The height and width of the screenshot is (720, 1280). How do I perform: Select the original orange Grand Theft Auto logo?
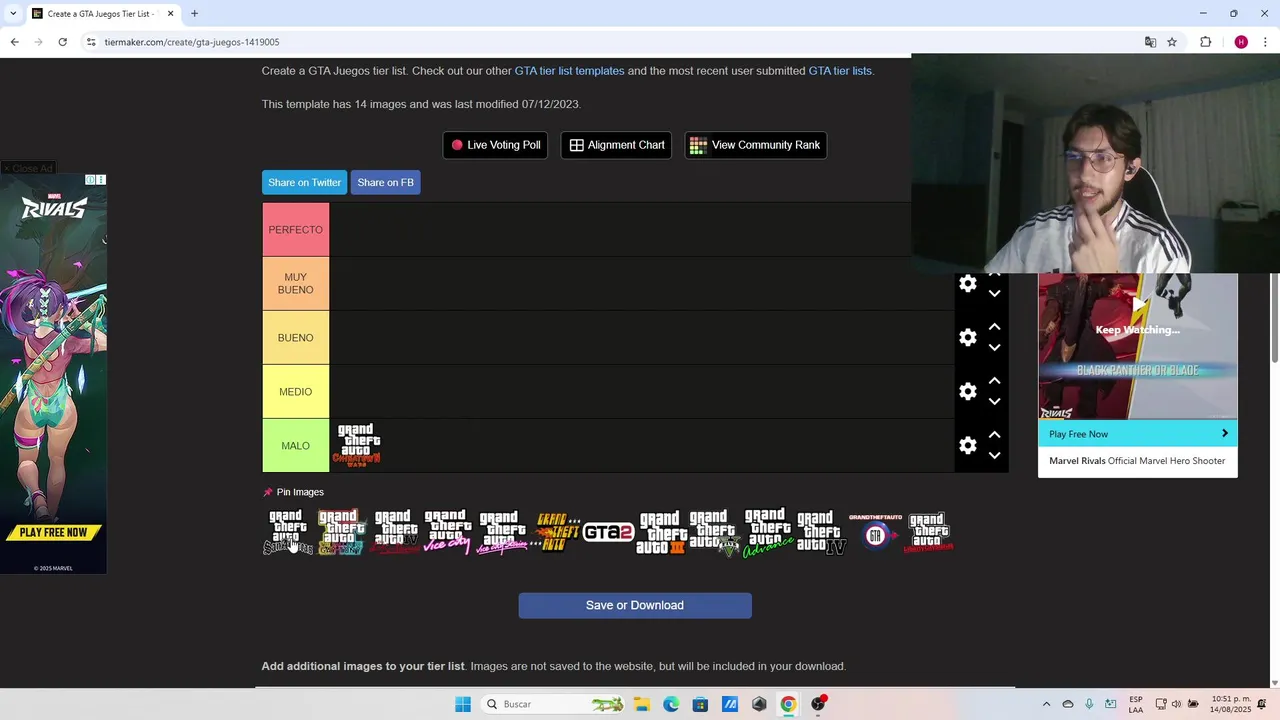(x=556, y=532)
